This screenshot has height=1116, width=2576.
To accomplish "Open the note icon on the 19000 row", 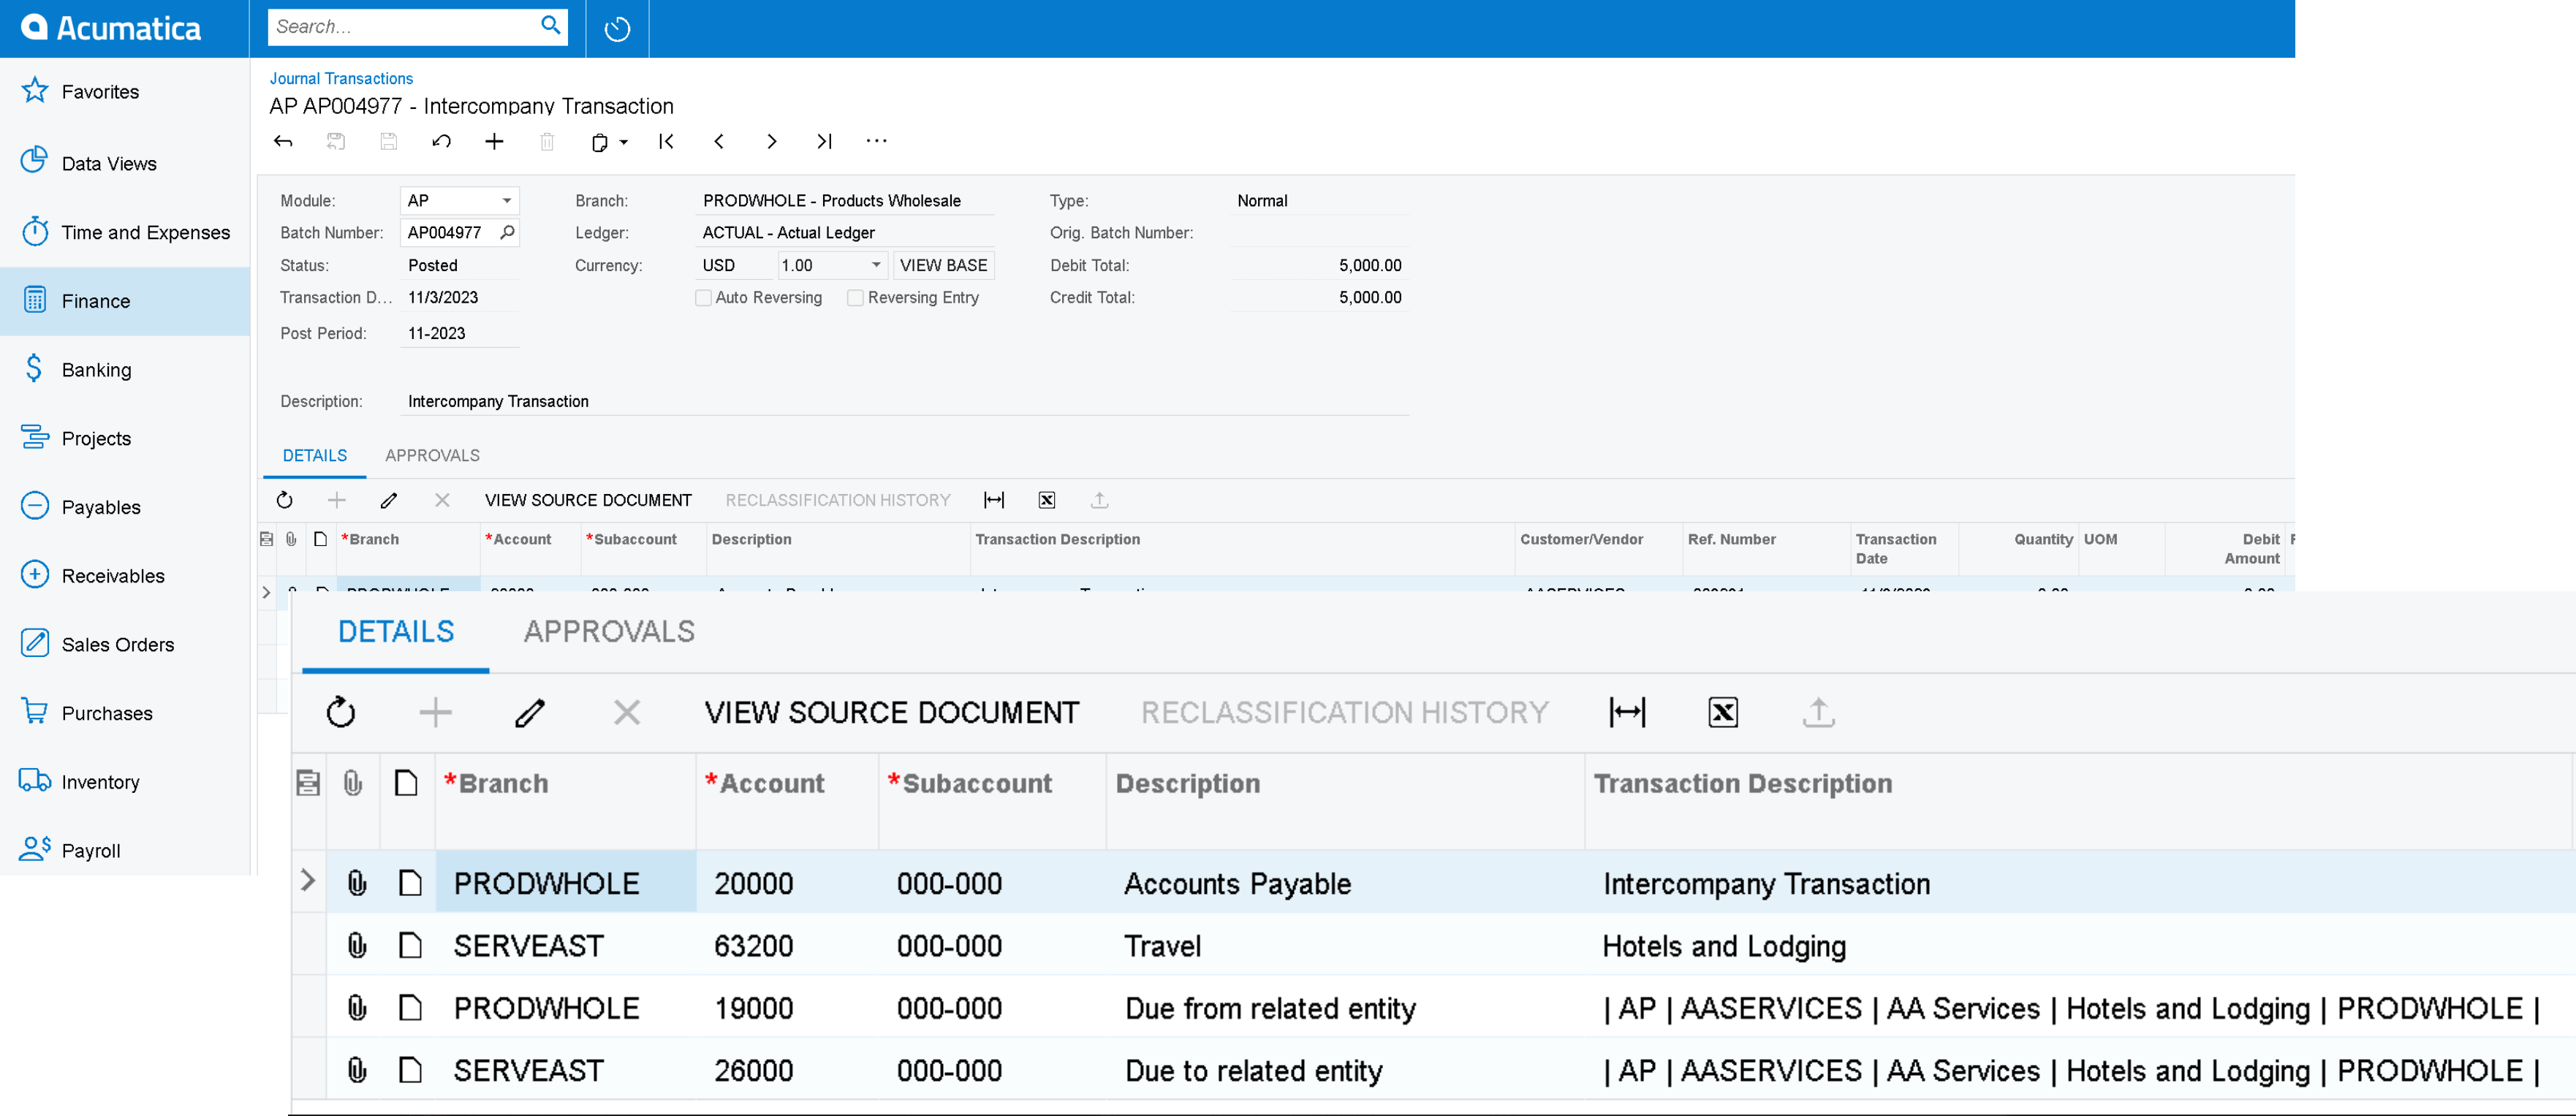I will click(410, 1007).
